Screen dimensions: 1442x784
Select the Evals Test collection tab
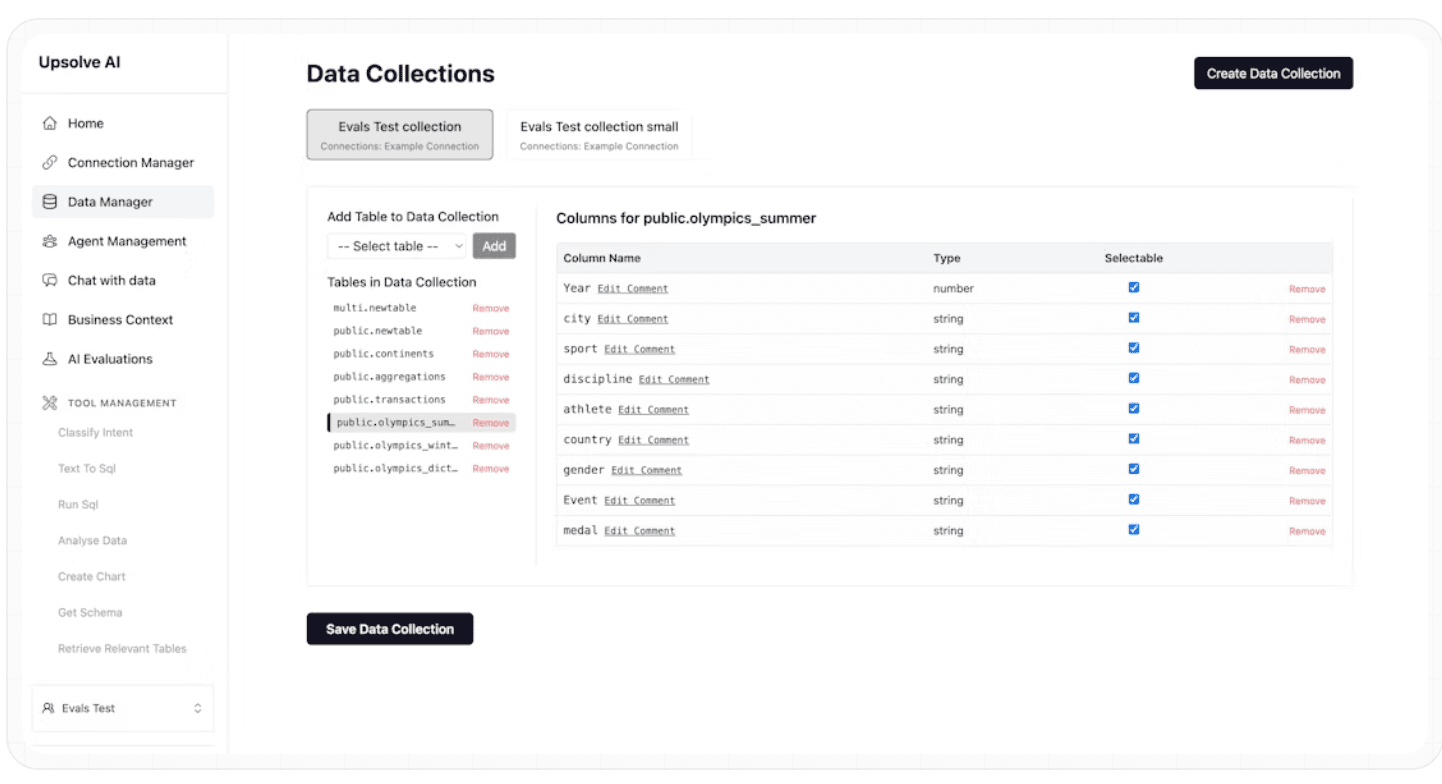(399, 134)
